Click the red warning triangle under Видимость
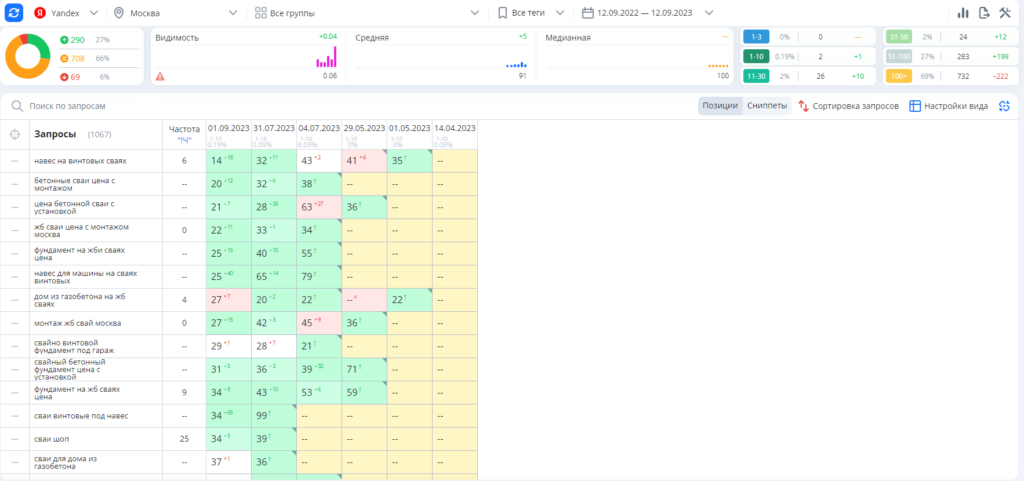The height and width of the screenshot is (481, 1024). click(x=160, y=76)
